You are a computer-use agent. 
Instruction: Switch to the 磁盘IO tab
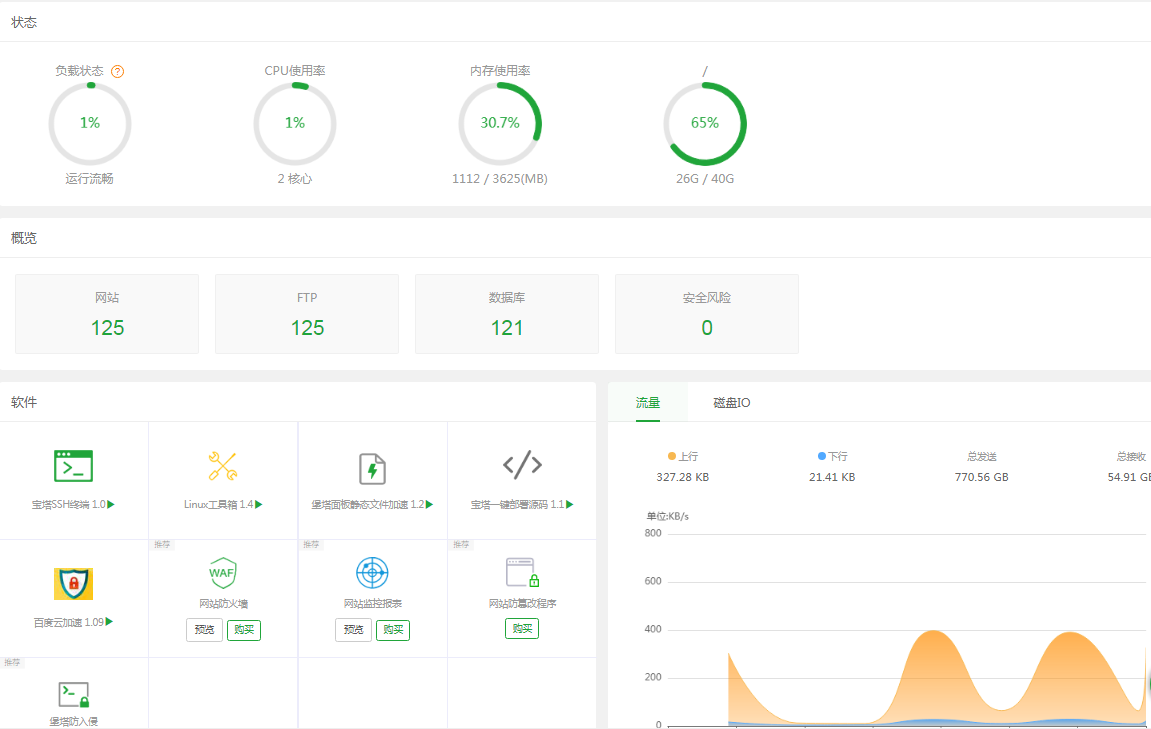[x=732, y=402]
